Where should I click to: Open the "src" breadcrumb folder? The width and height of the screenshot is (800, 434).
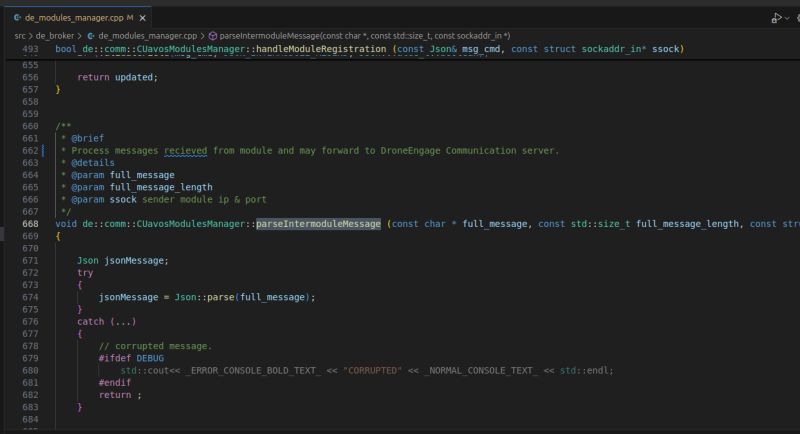pyautogui.click(x=20, y=36)
